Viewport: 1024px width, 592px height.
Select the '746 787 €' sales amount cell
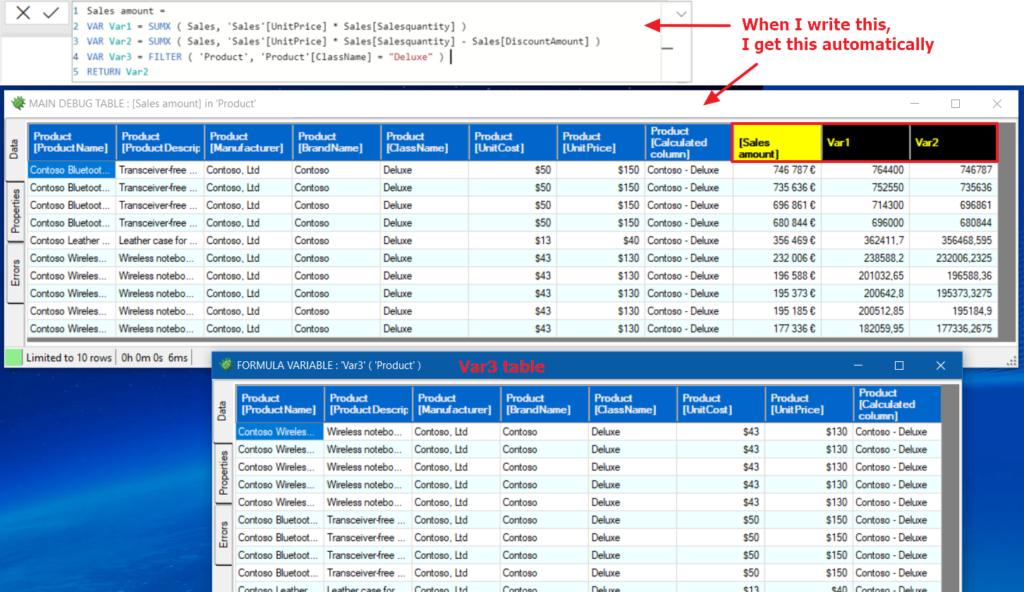click(777, 170)
